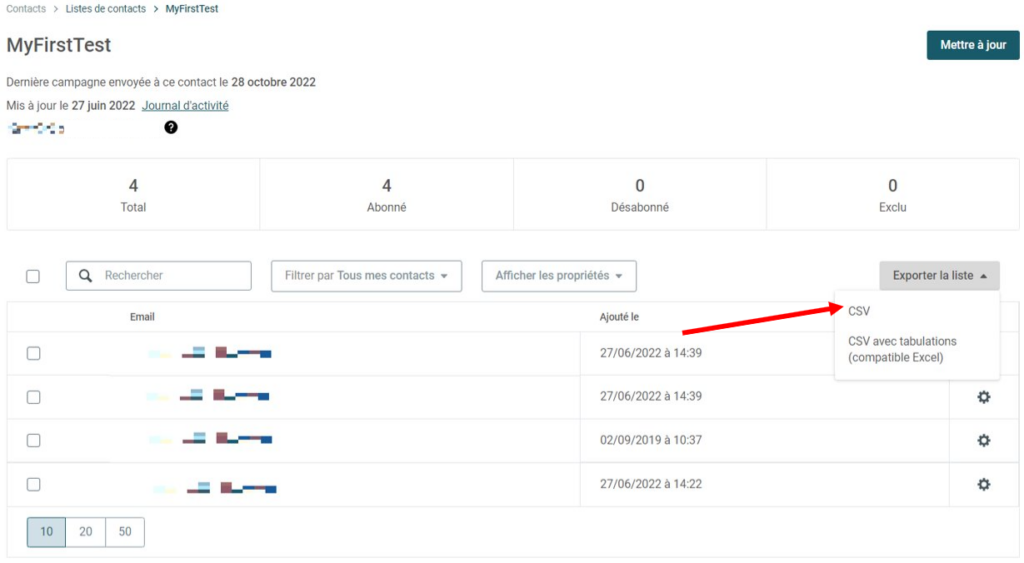1024x563 pixels.
Task: Check the second contact row checkbox
Action: pyautogui.click(x=33, y=397)
